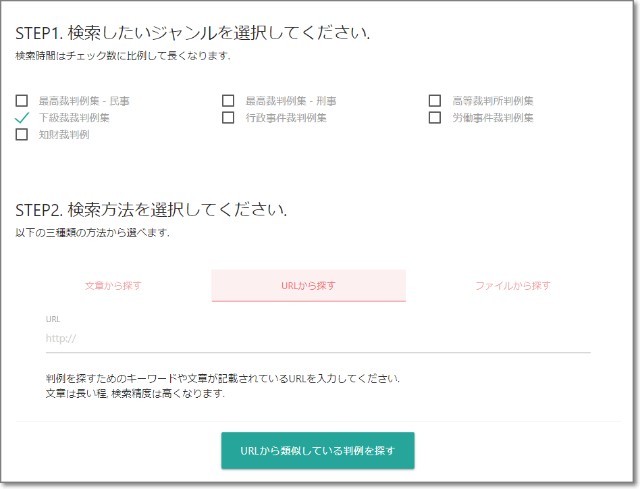The width and height of the screenshot is (640, 489).
Task: Check the 知財裁判例 checkbox
Action: (23, 135)
